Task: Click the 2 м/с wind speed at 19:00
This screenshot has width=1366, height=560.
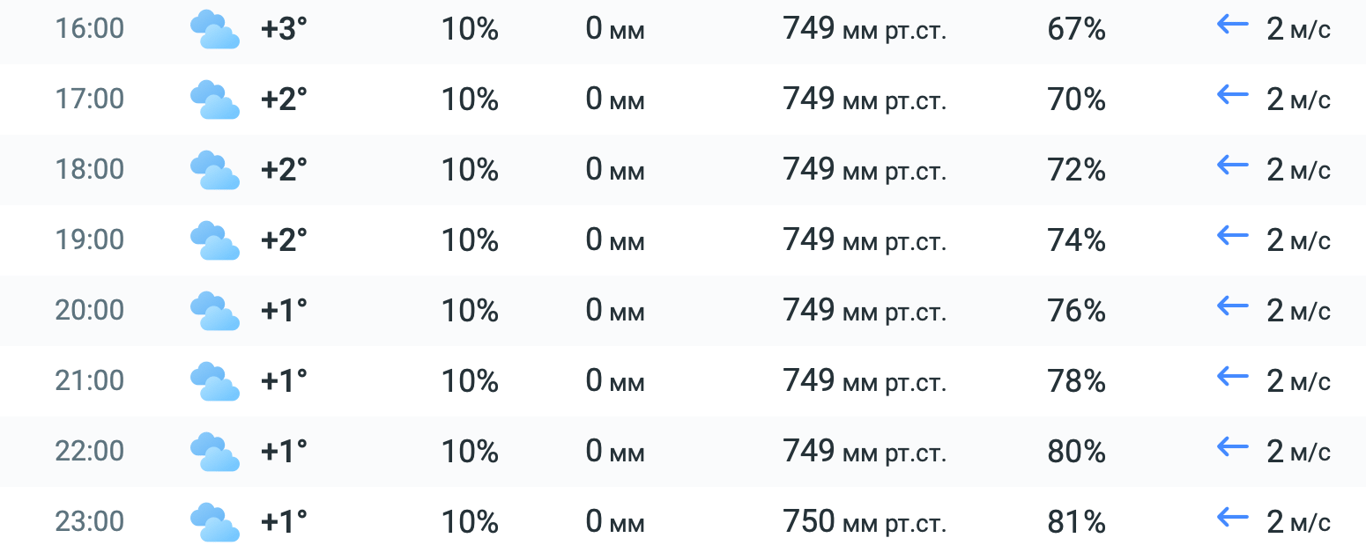Action: click(1298, 241)
